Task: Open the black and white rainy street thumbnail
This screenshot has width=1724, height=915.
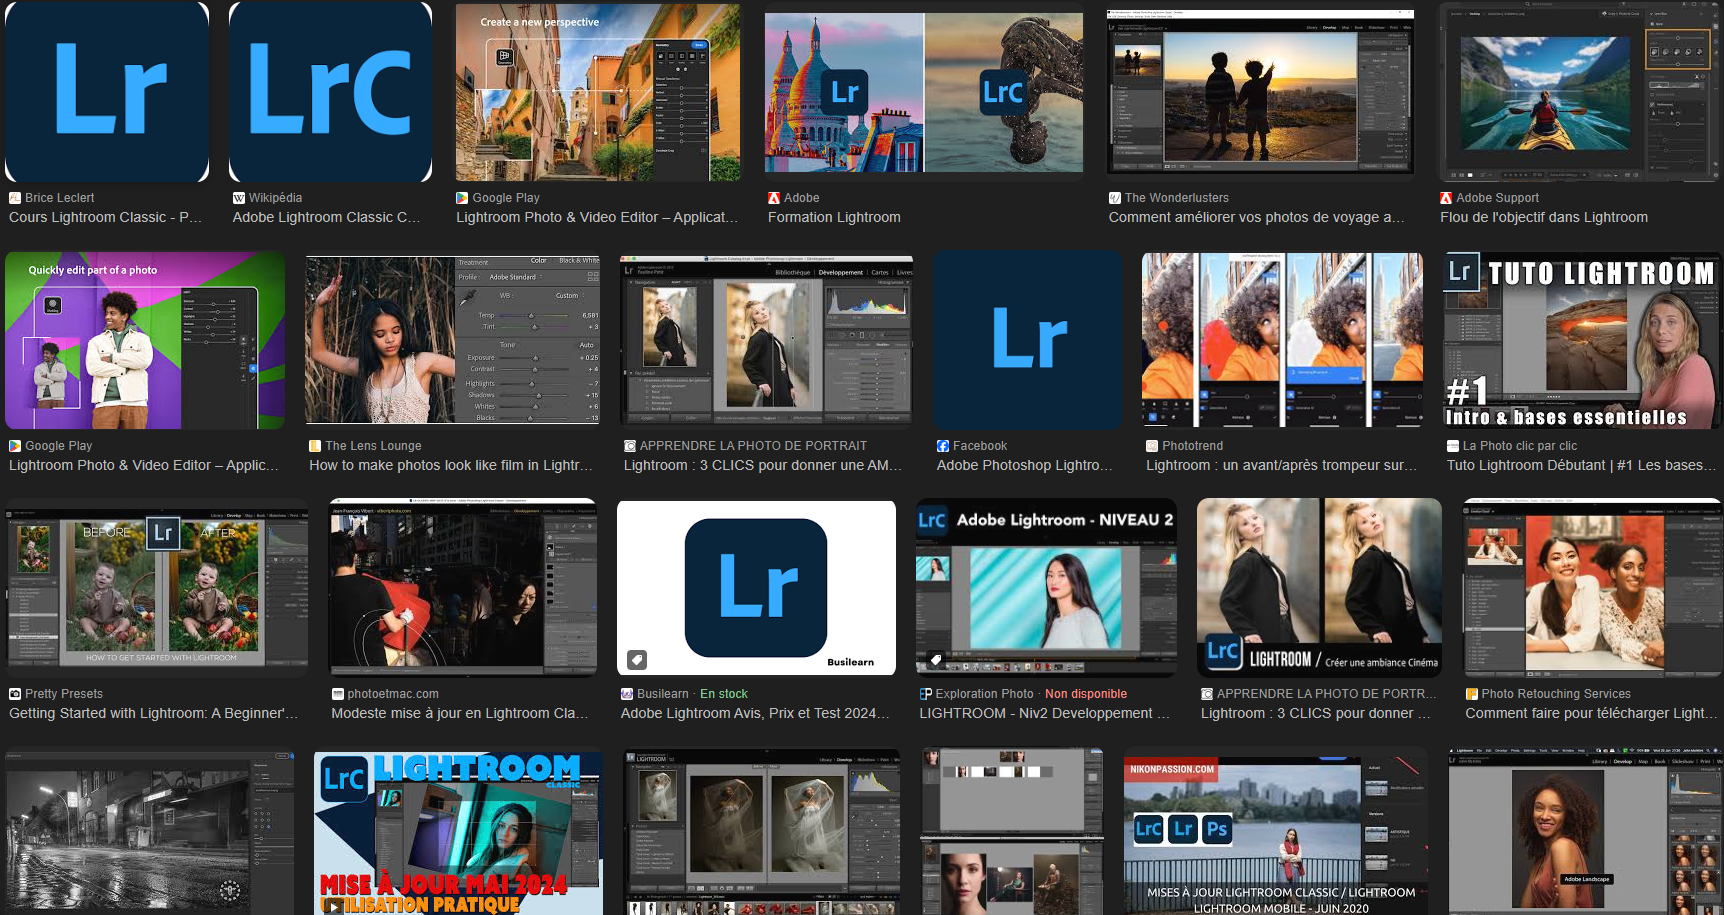Action: pyautogui.click(x=150, y=833)
